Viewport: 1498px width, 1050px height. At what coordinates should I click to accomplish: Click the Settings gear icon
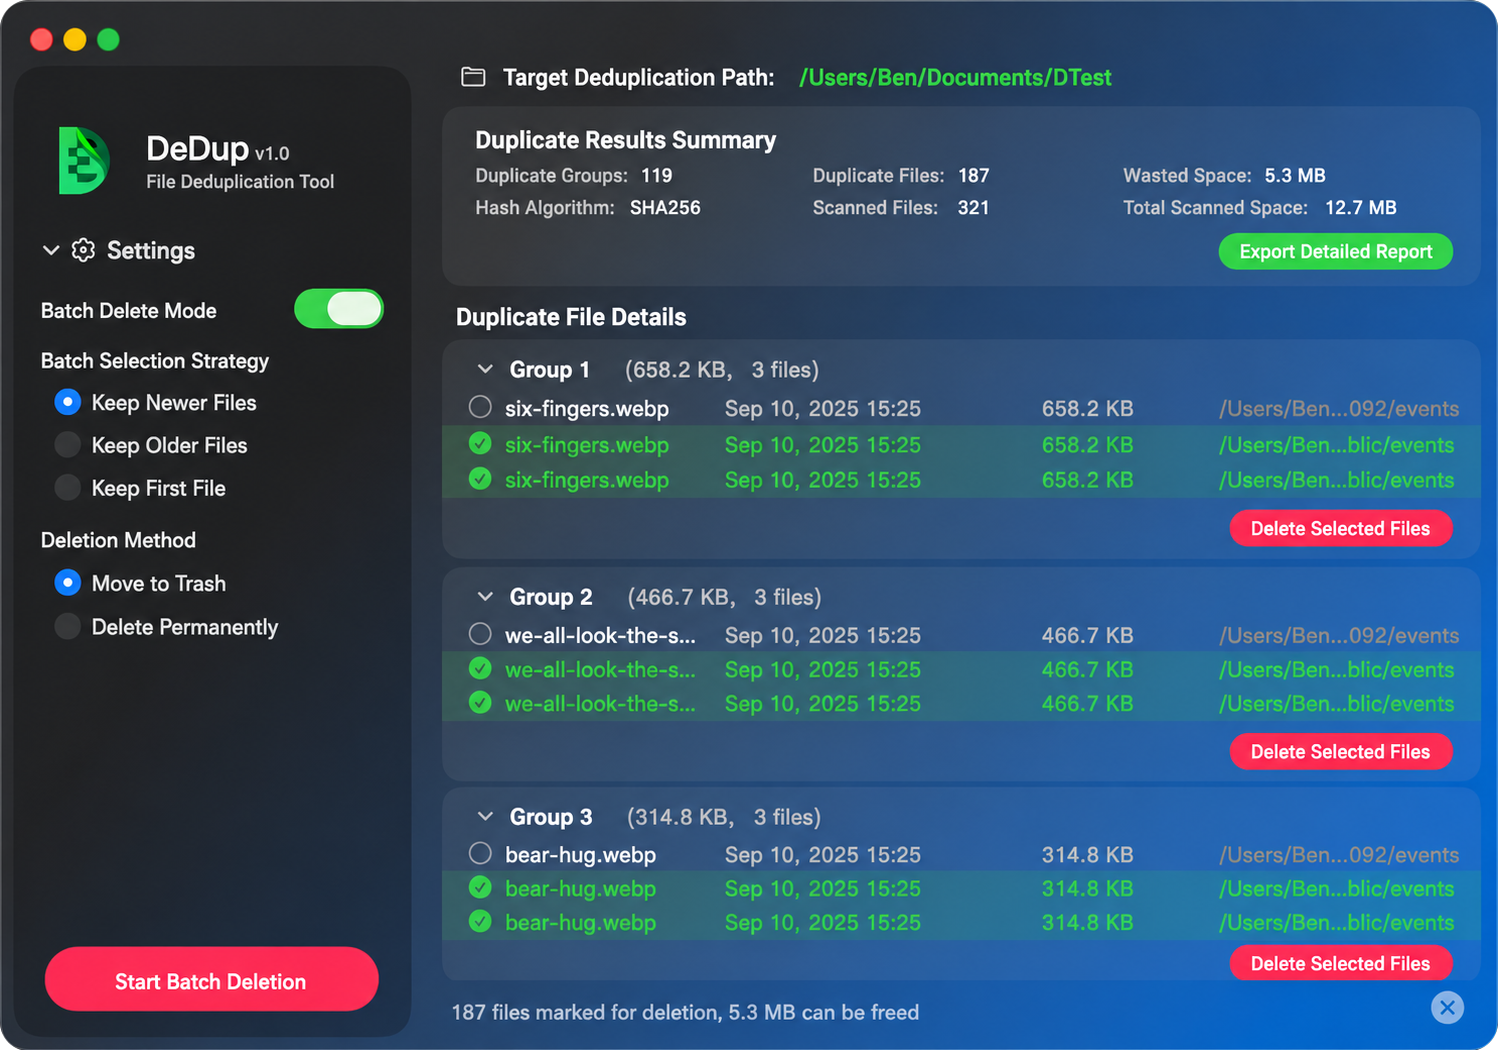[84, 250]
